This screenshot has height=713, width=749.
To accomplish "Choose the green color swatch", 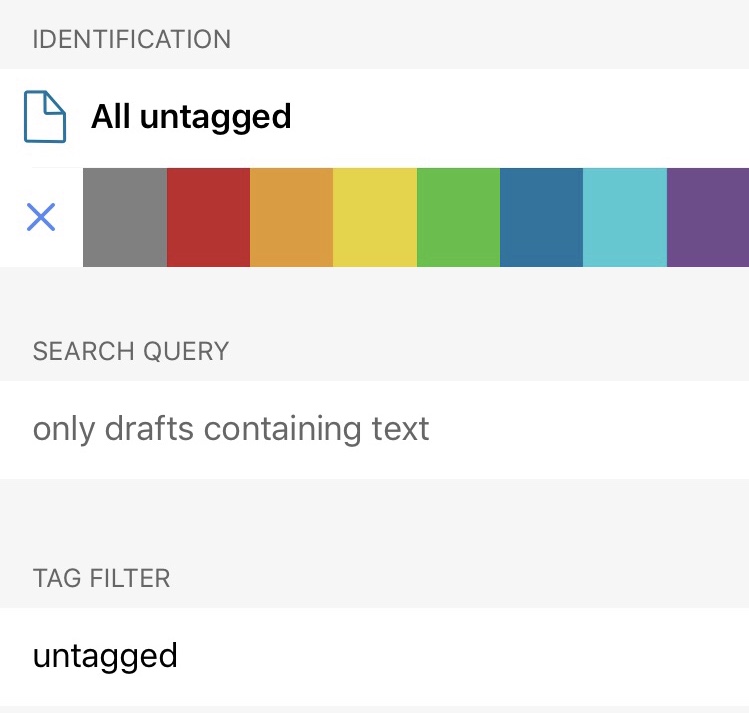I will (x=458, y=217).
